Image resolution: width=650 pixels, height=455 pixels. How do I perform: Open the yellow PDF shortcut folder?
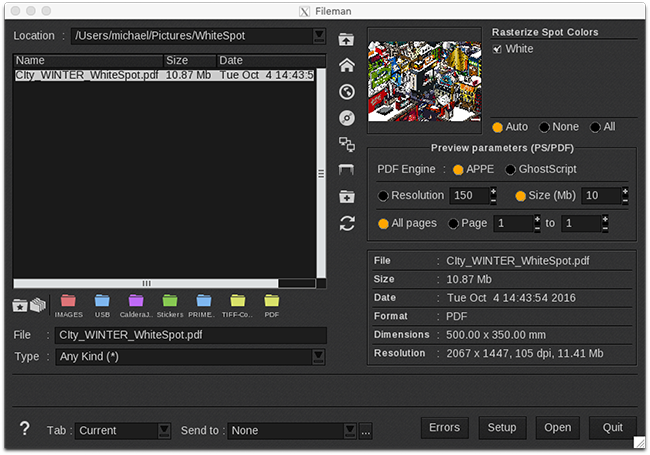click(x=271, y=301)
